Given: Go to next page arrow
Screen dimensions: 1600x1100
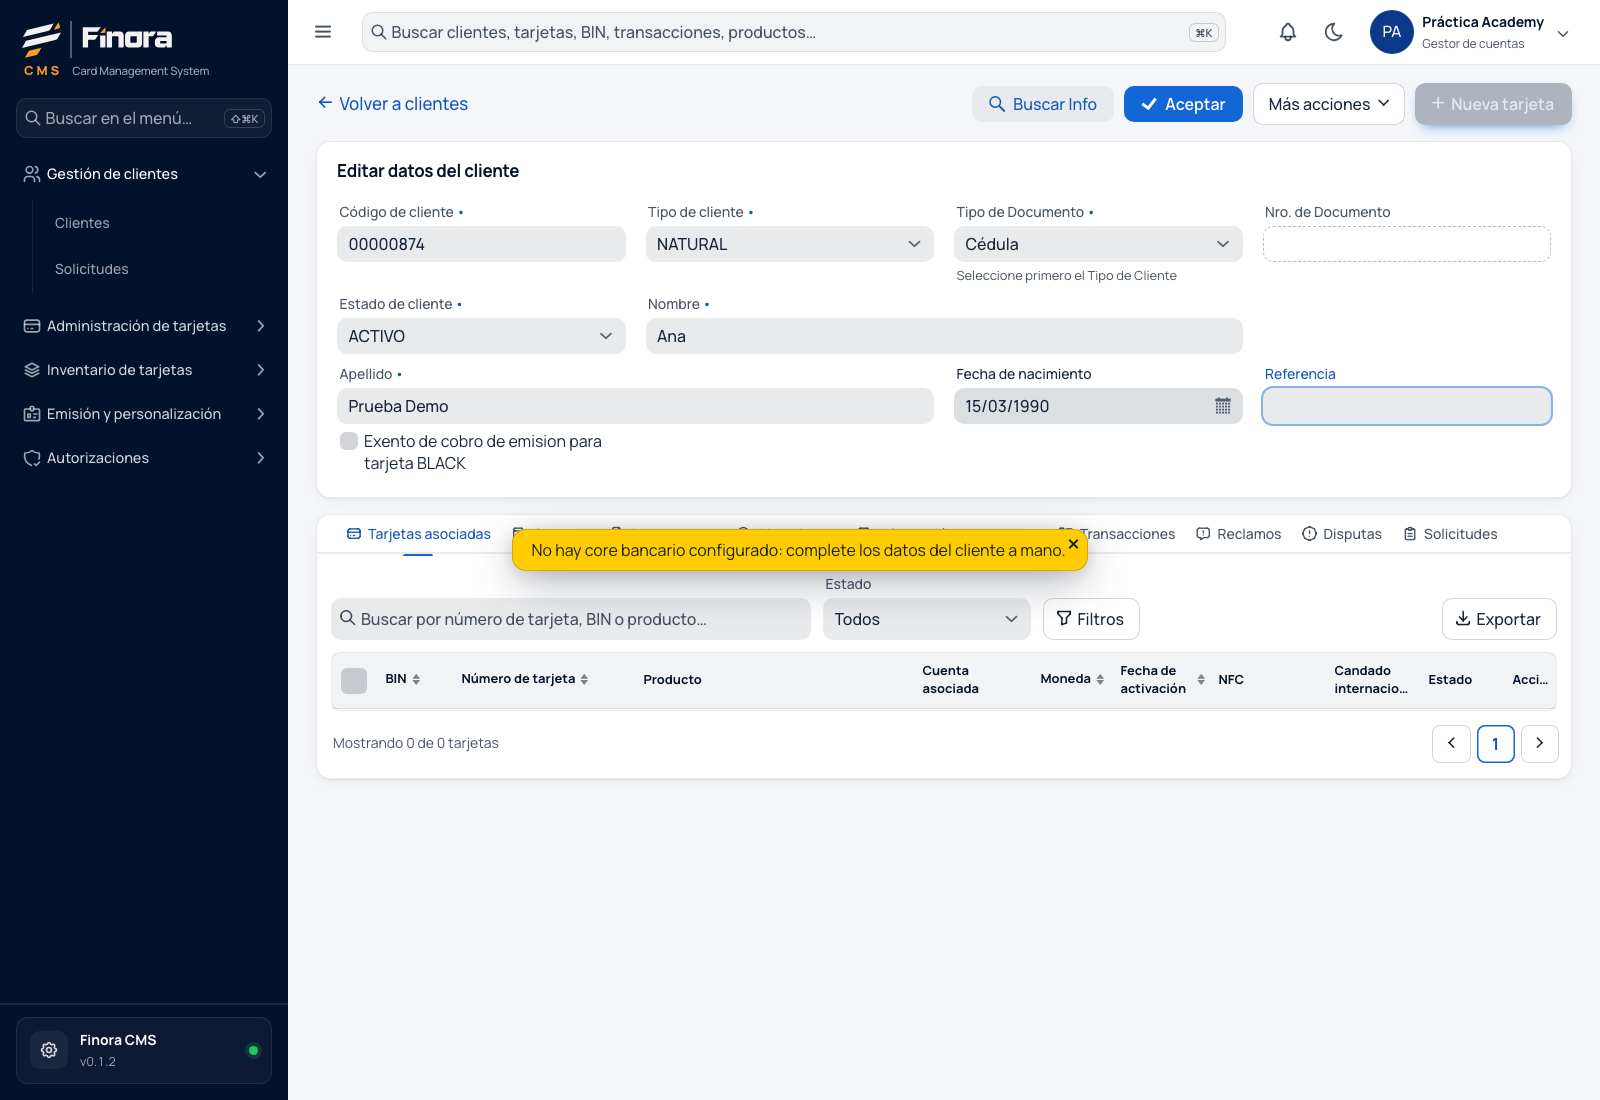Looking at the screenshot, I should pyautogui.click(x=1540, y=743).
